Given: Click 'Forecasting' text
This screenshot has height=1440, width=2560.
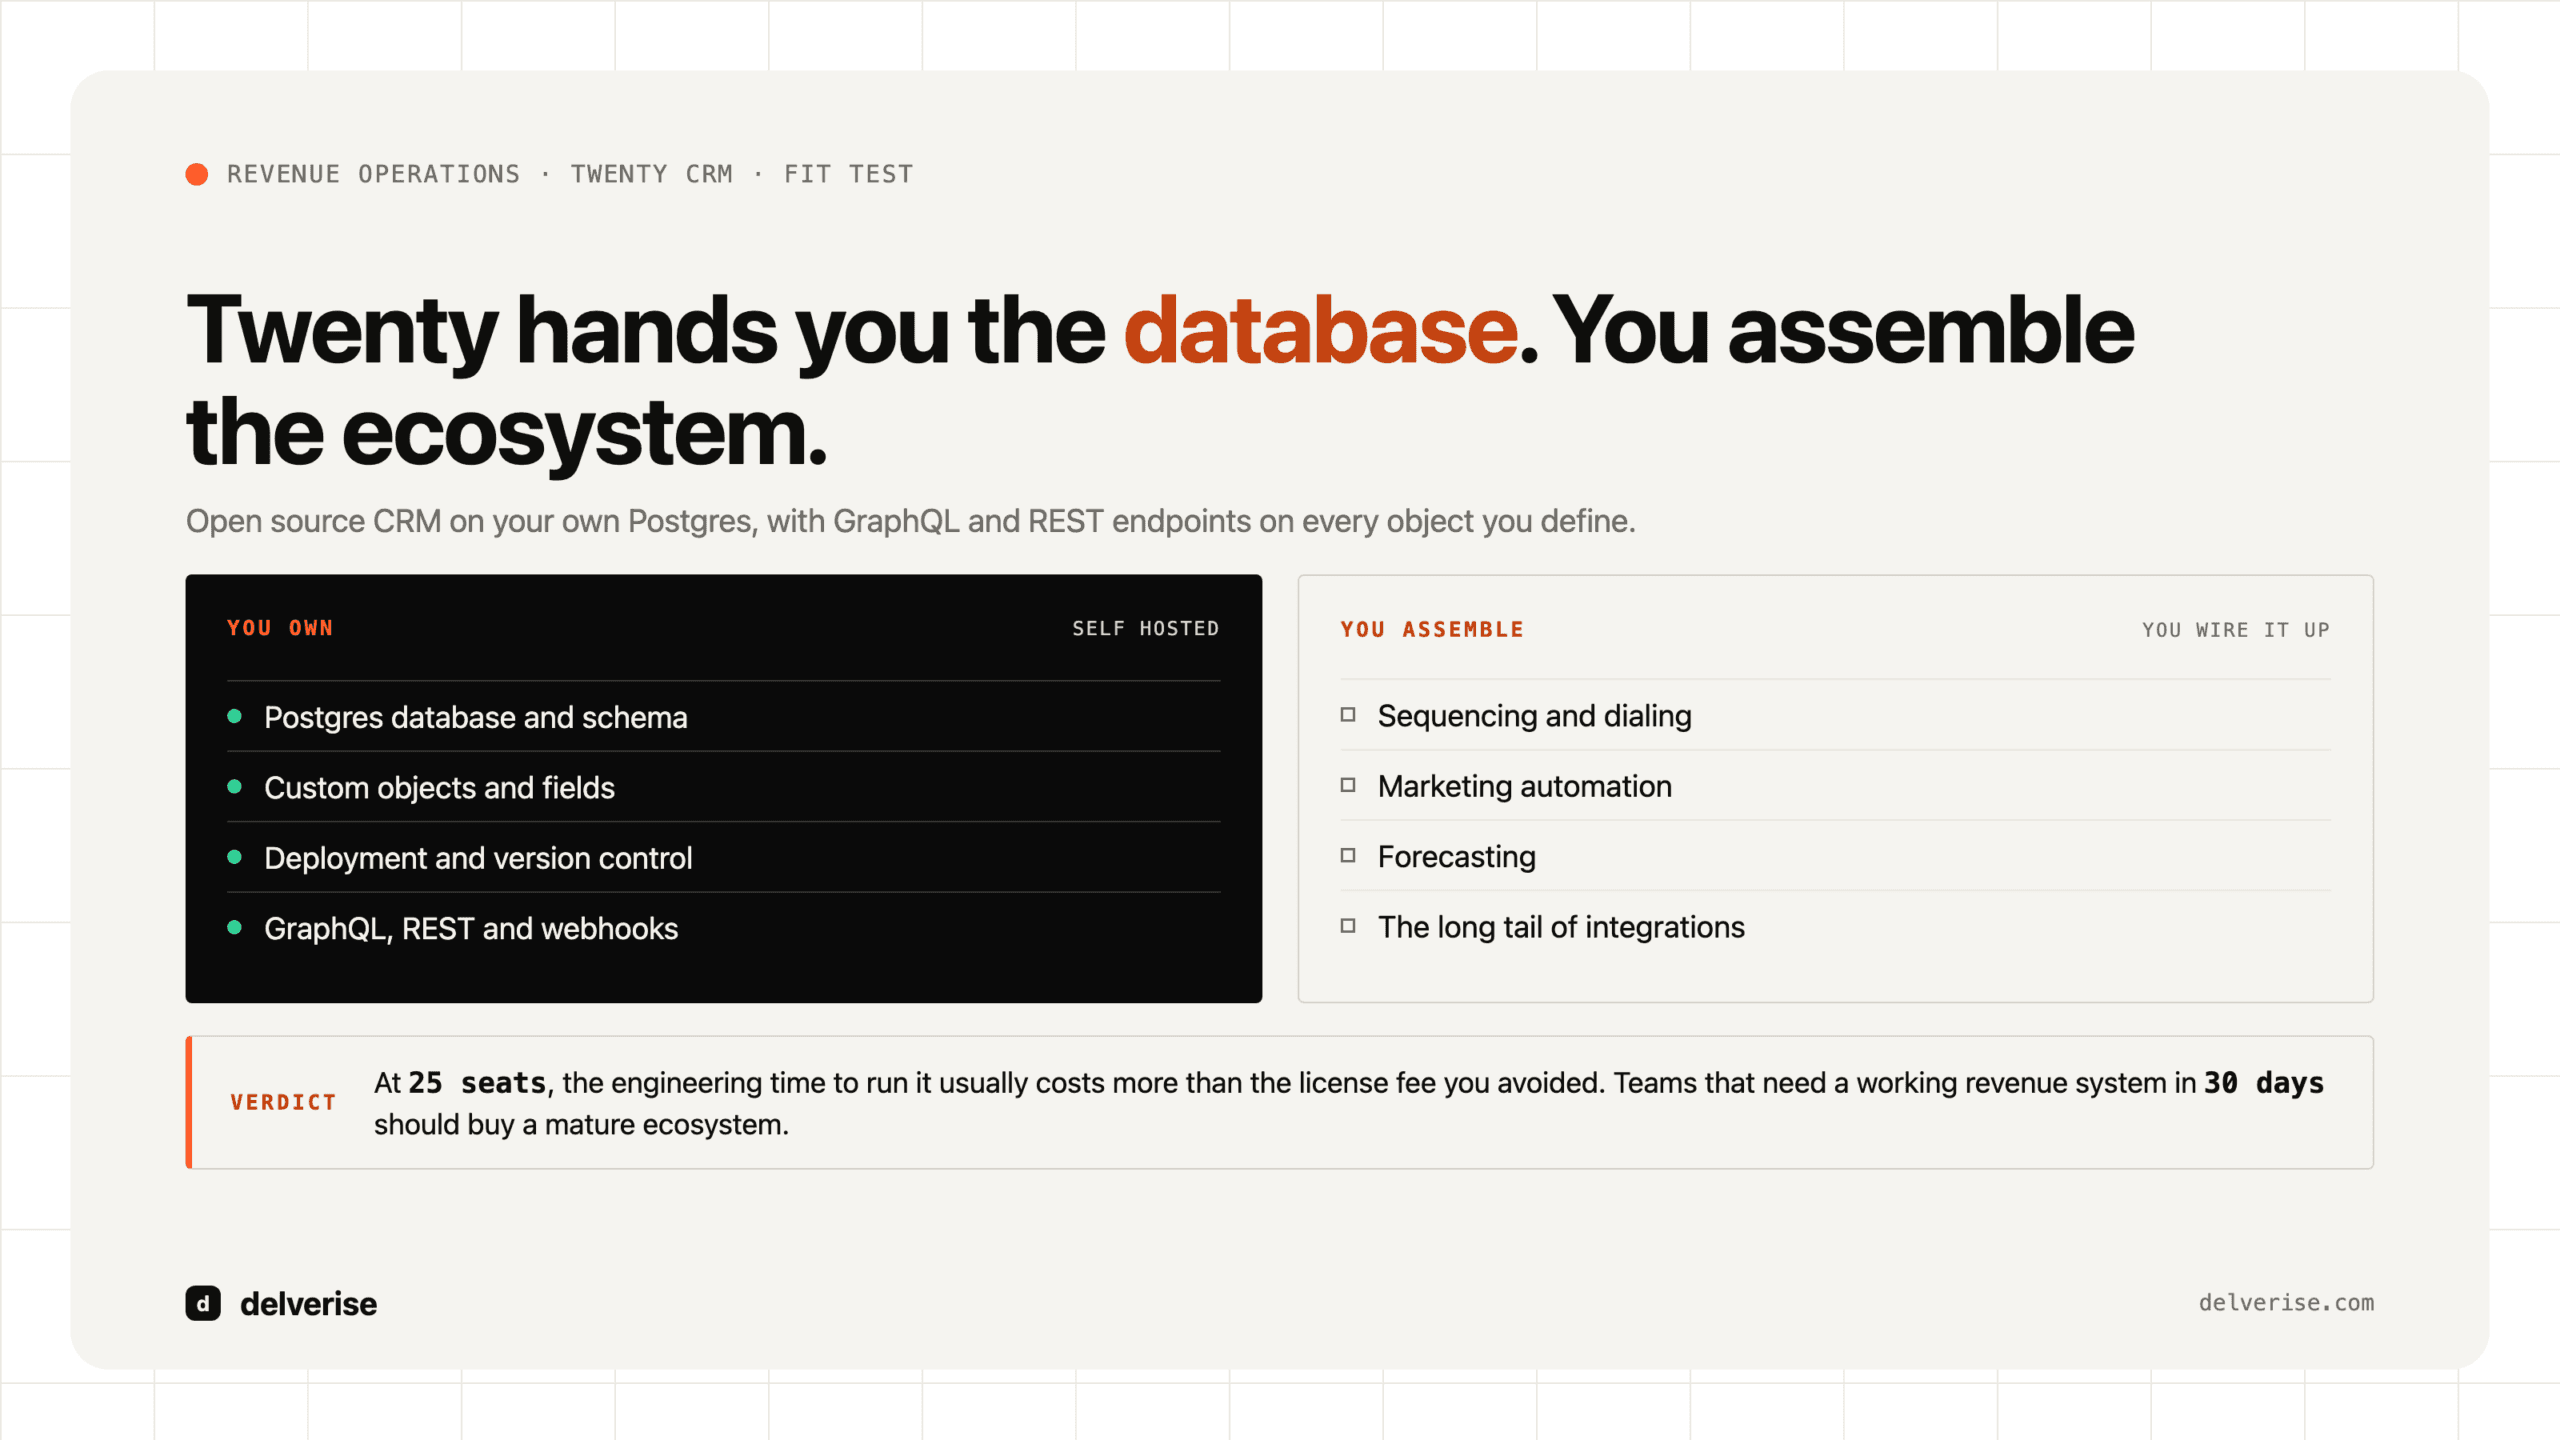Looking at the screenshot, I should point(1456,857).
